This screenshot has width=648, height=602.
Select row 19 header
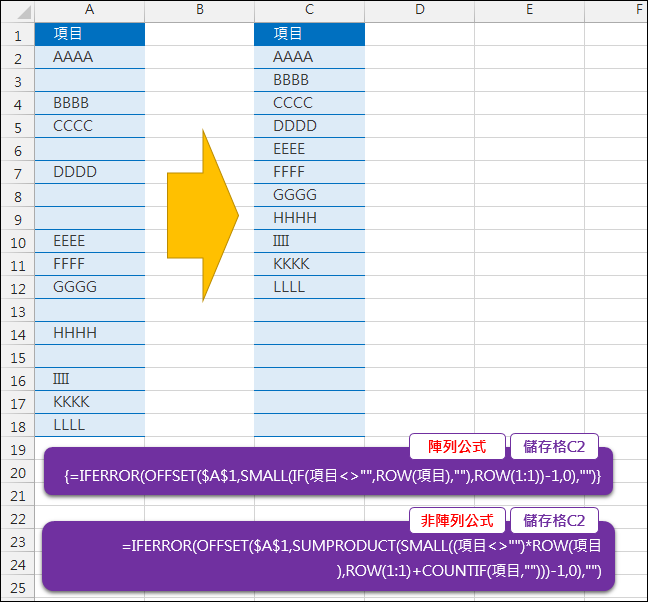click(x=18, y=449)
